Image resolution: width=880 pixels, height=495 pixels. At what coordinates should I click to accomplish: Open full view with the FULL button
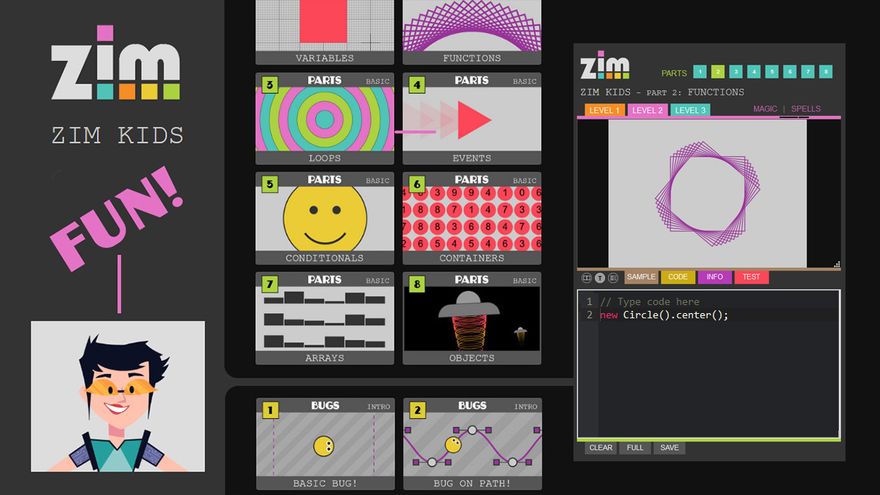tap(635, 448)
